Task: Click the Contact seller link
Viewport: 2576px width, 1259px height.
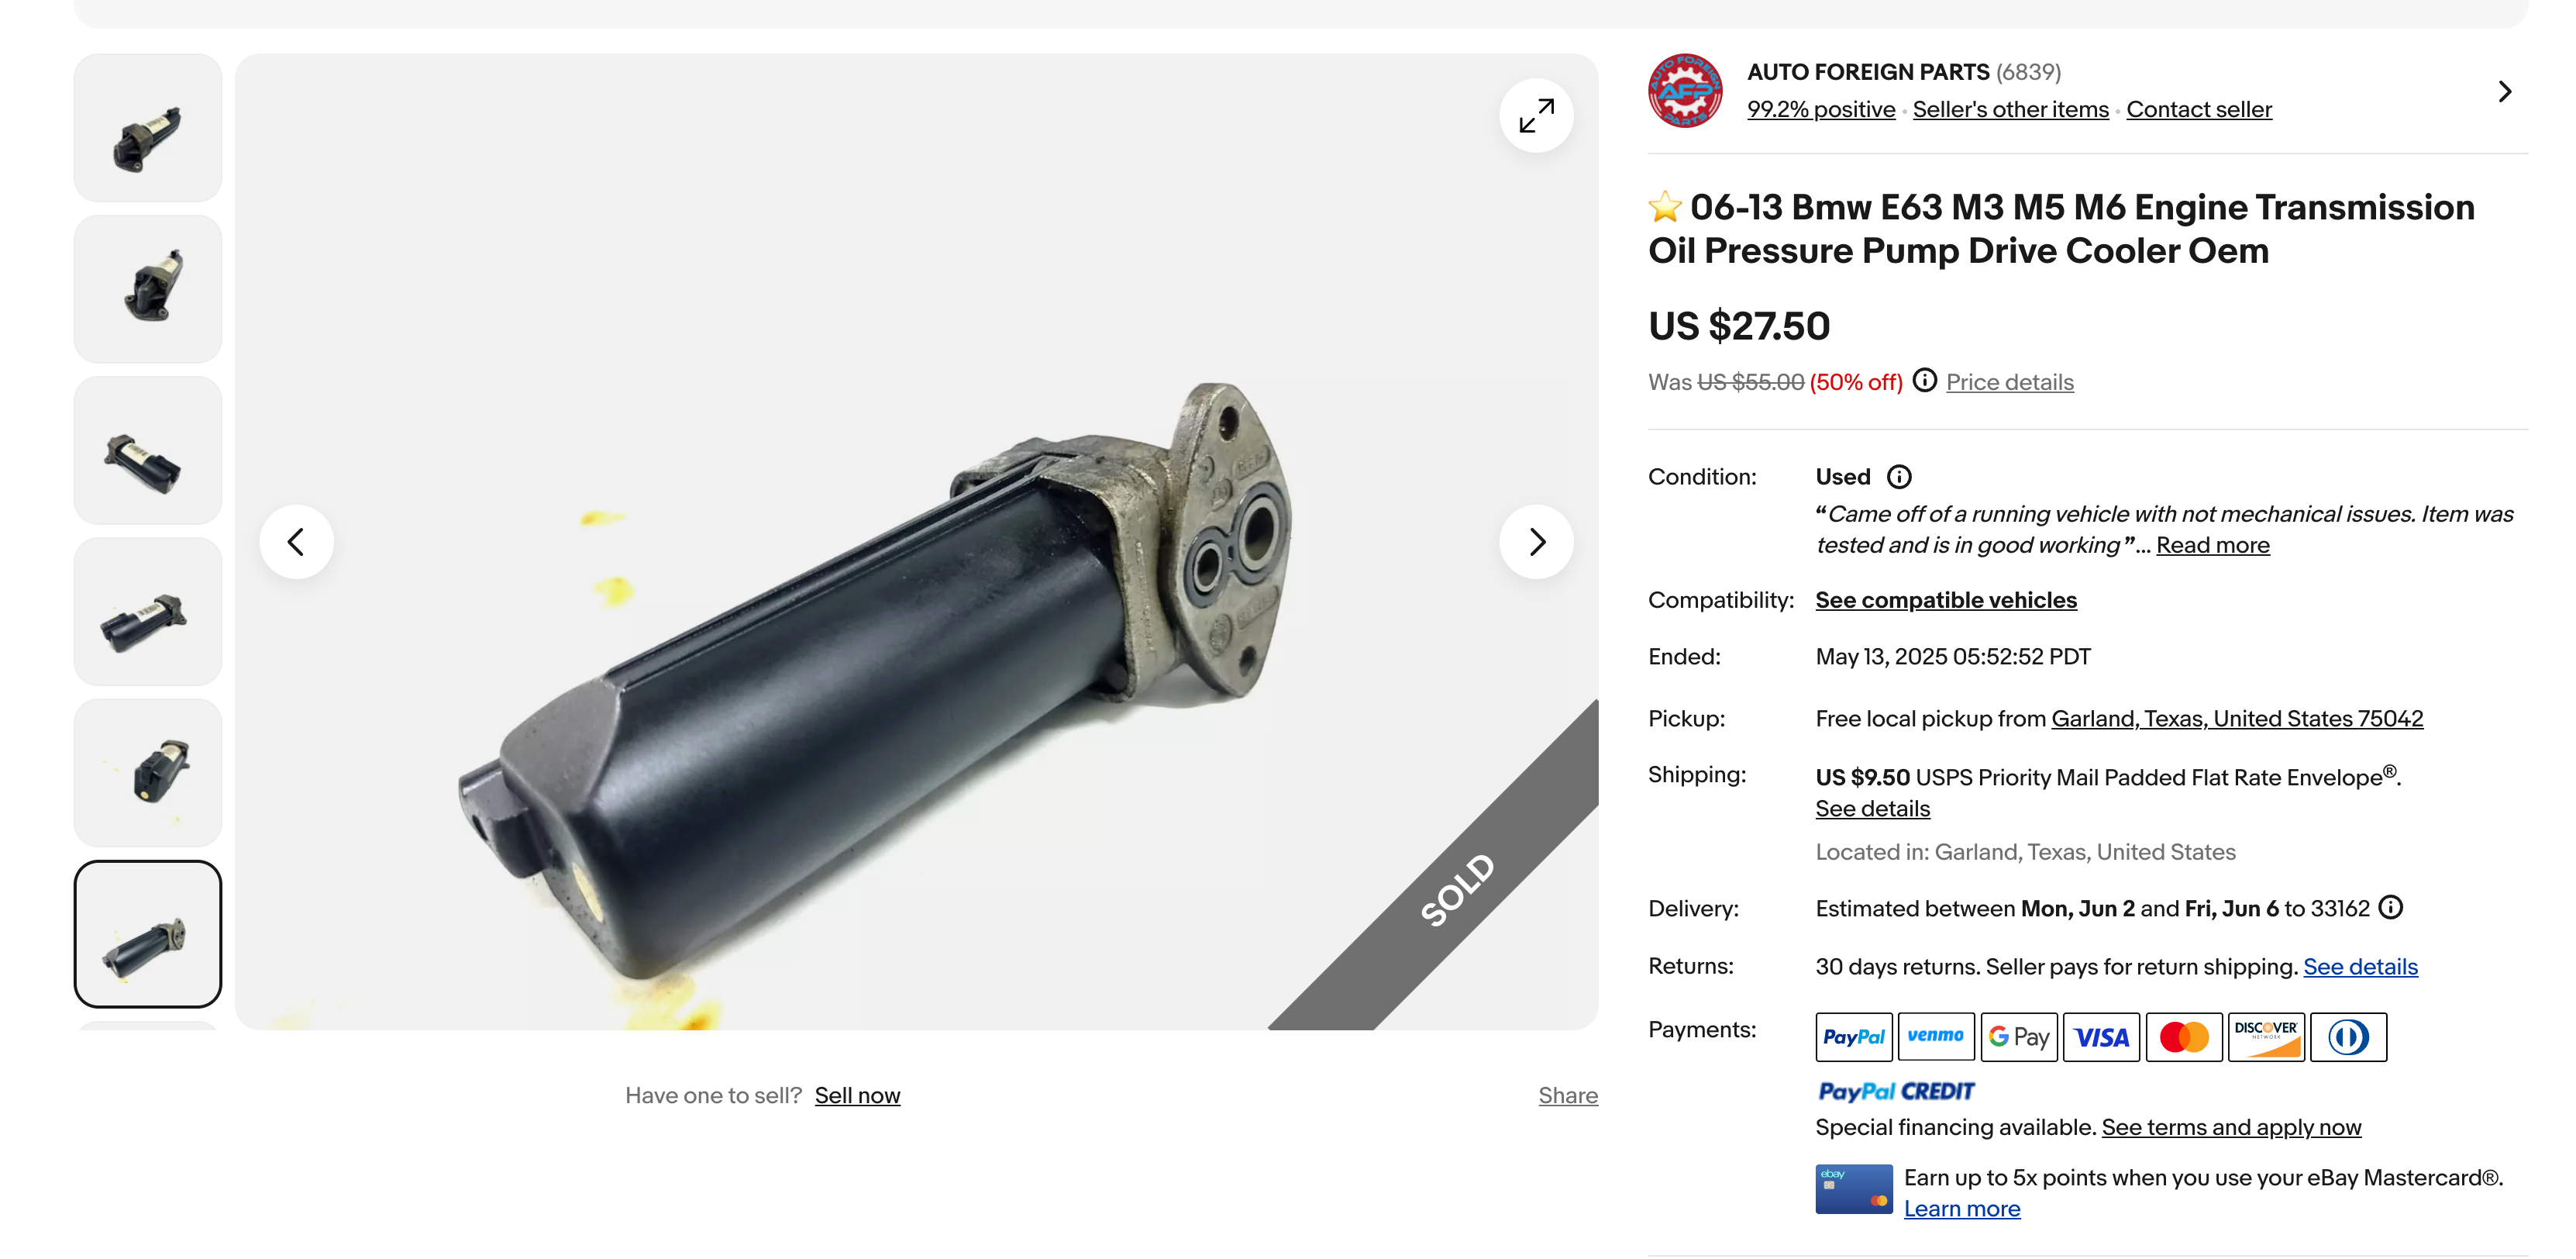Action: coord(2198,109)
